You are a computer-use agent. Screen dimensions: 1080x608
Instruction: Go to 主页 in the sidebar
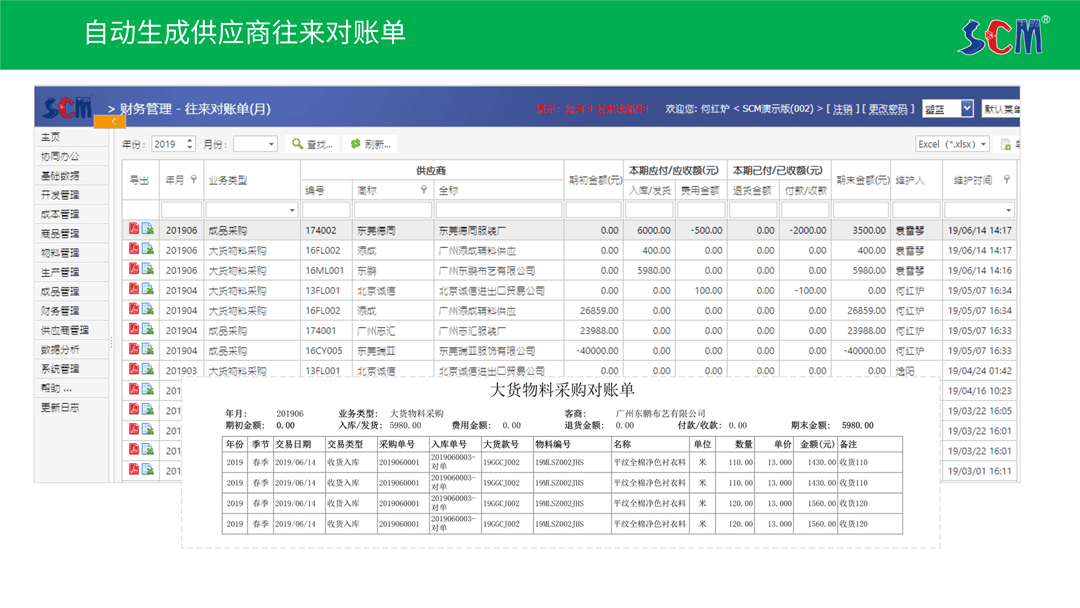51,137
